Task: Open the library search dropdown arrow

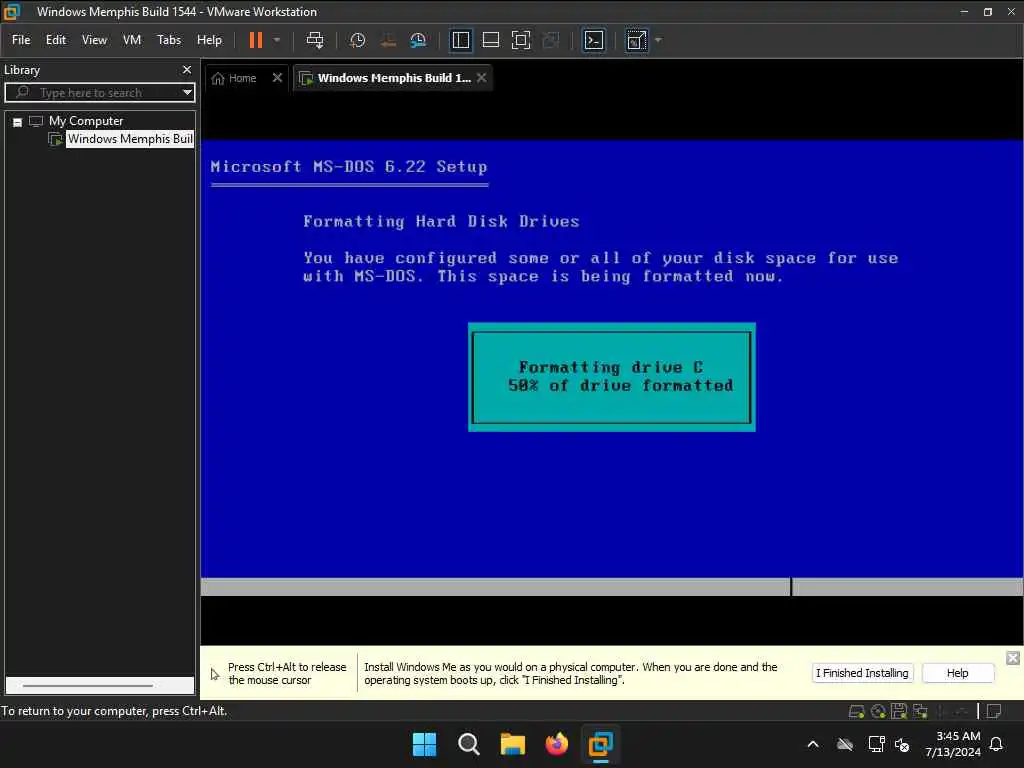Action: [187, 93]
